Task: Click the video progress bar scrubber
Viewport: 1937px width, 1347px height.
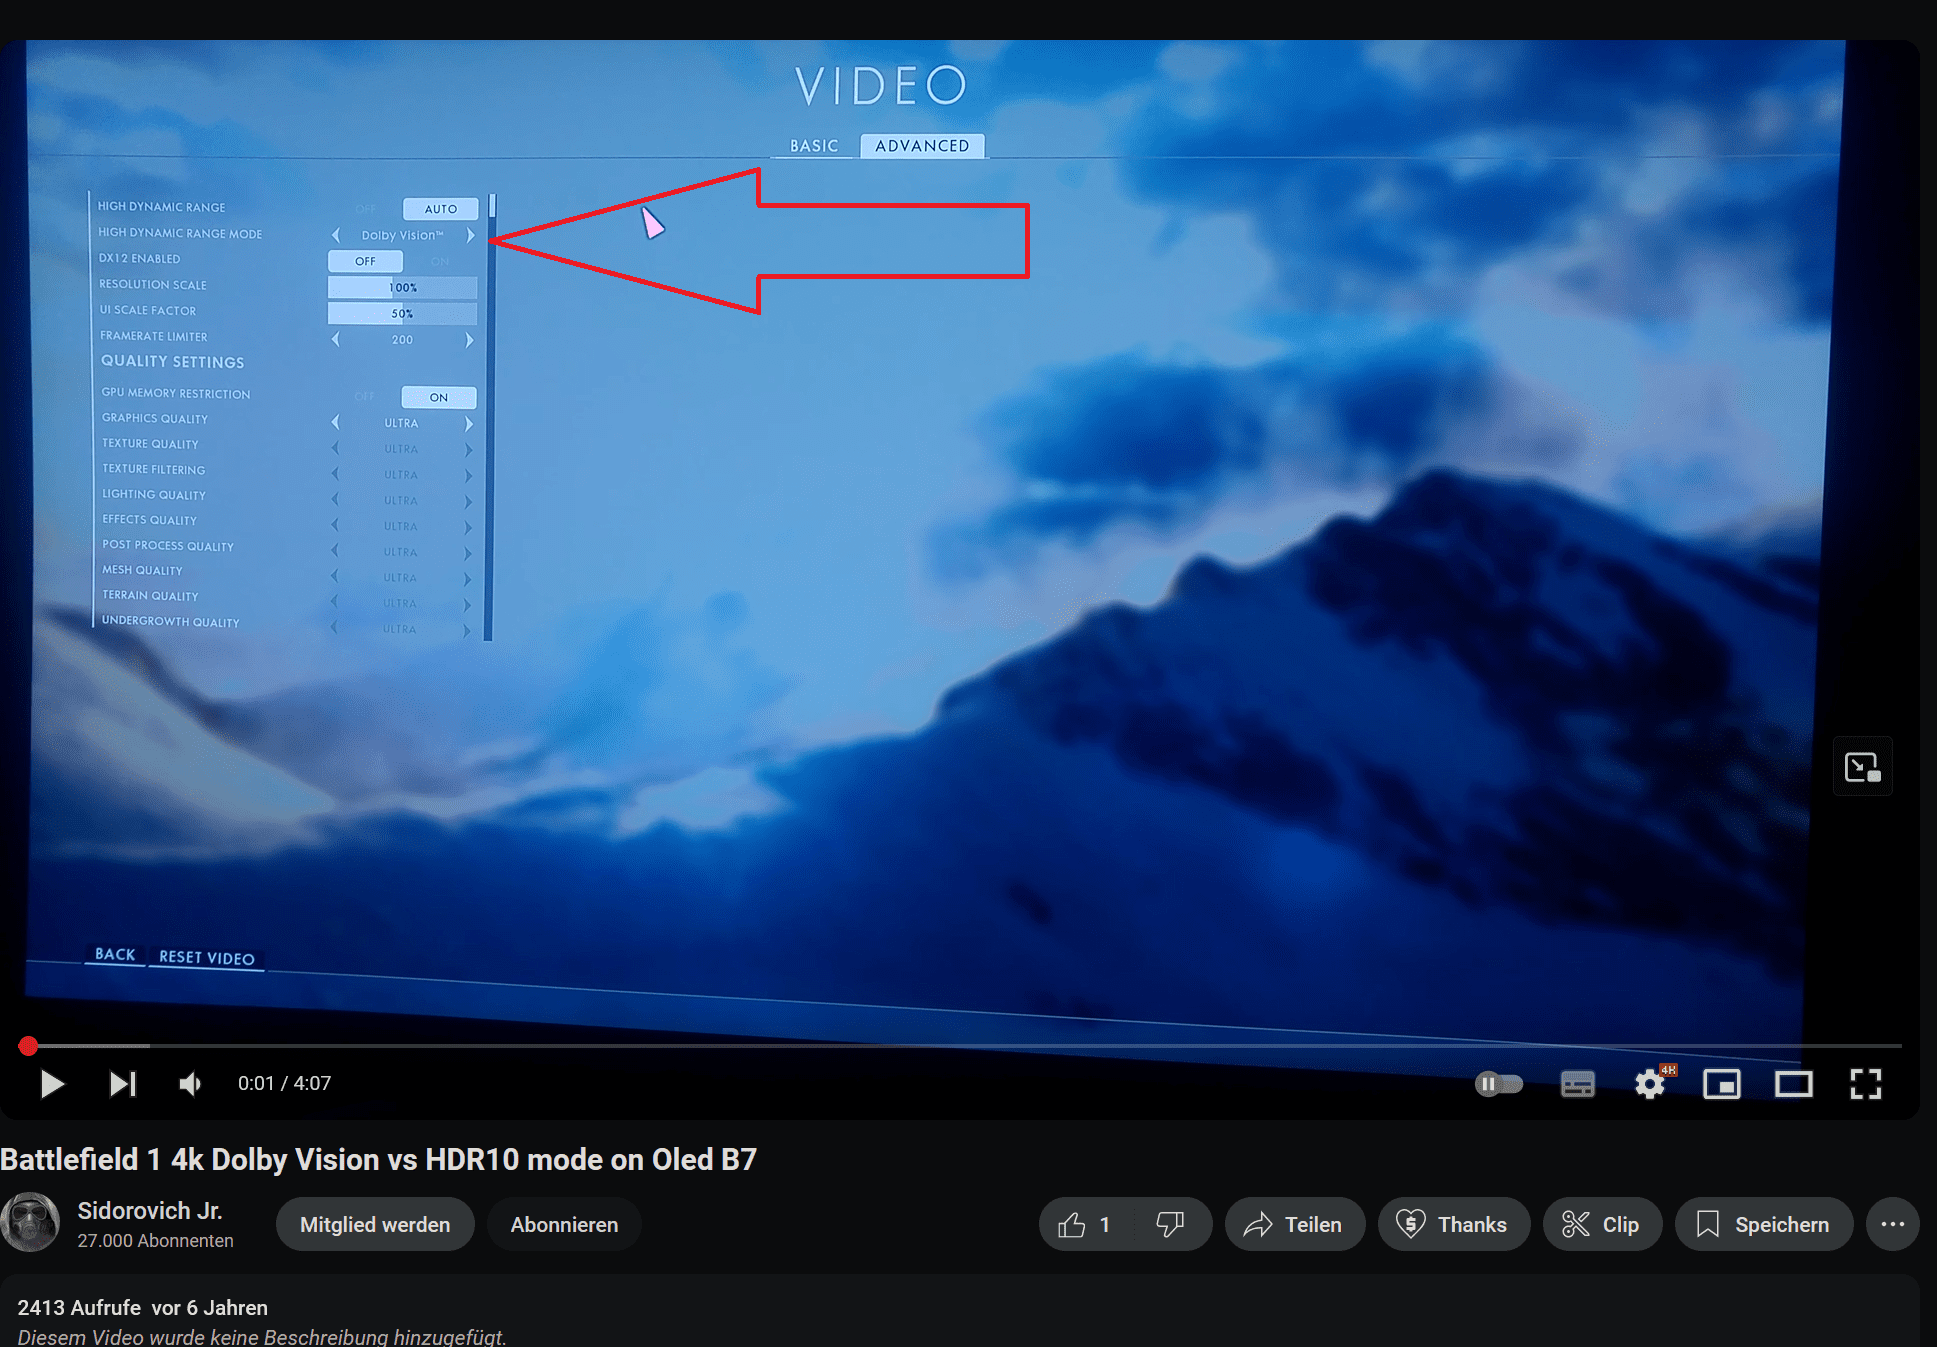Action: (28, 1046)
